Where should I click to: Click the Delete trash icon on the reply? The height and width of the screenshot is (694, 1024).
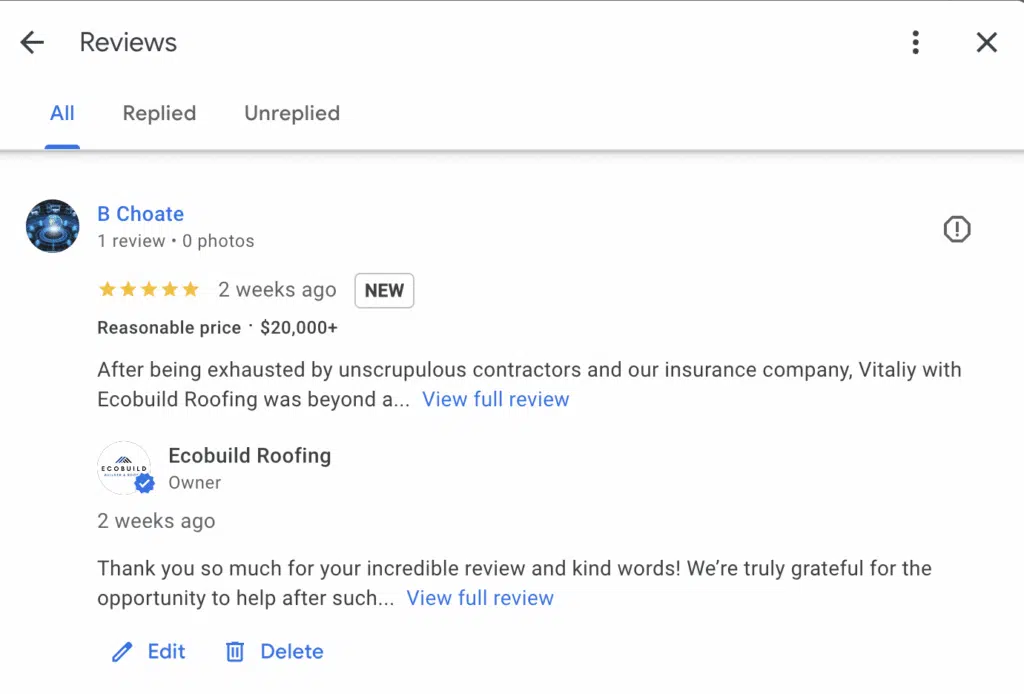coord(234,651)
